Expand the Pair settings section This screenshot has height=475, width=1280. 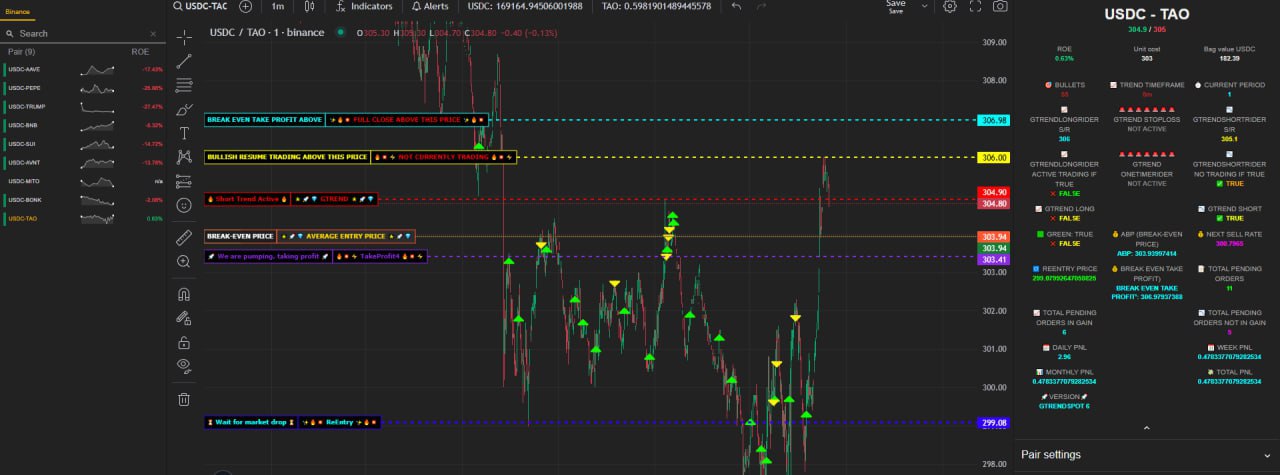pos(1146,455)
